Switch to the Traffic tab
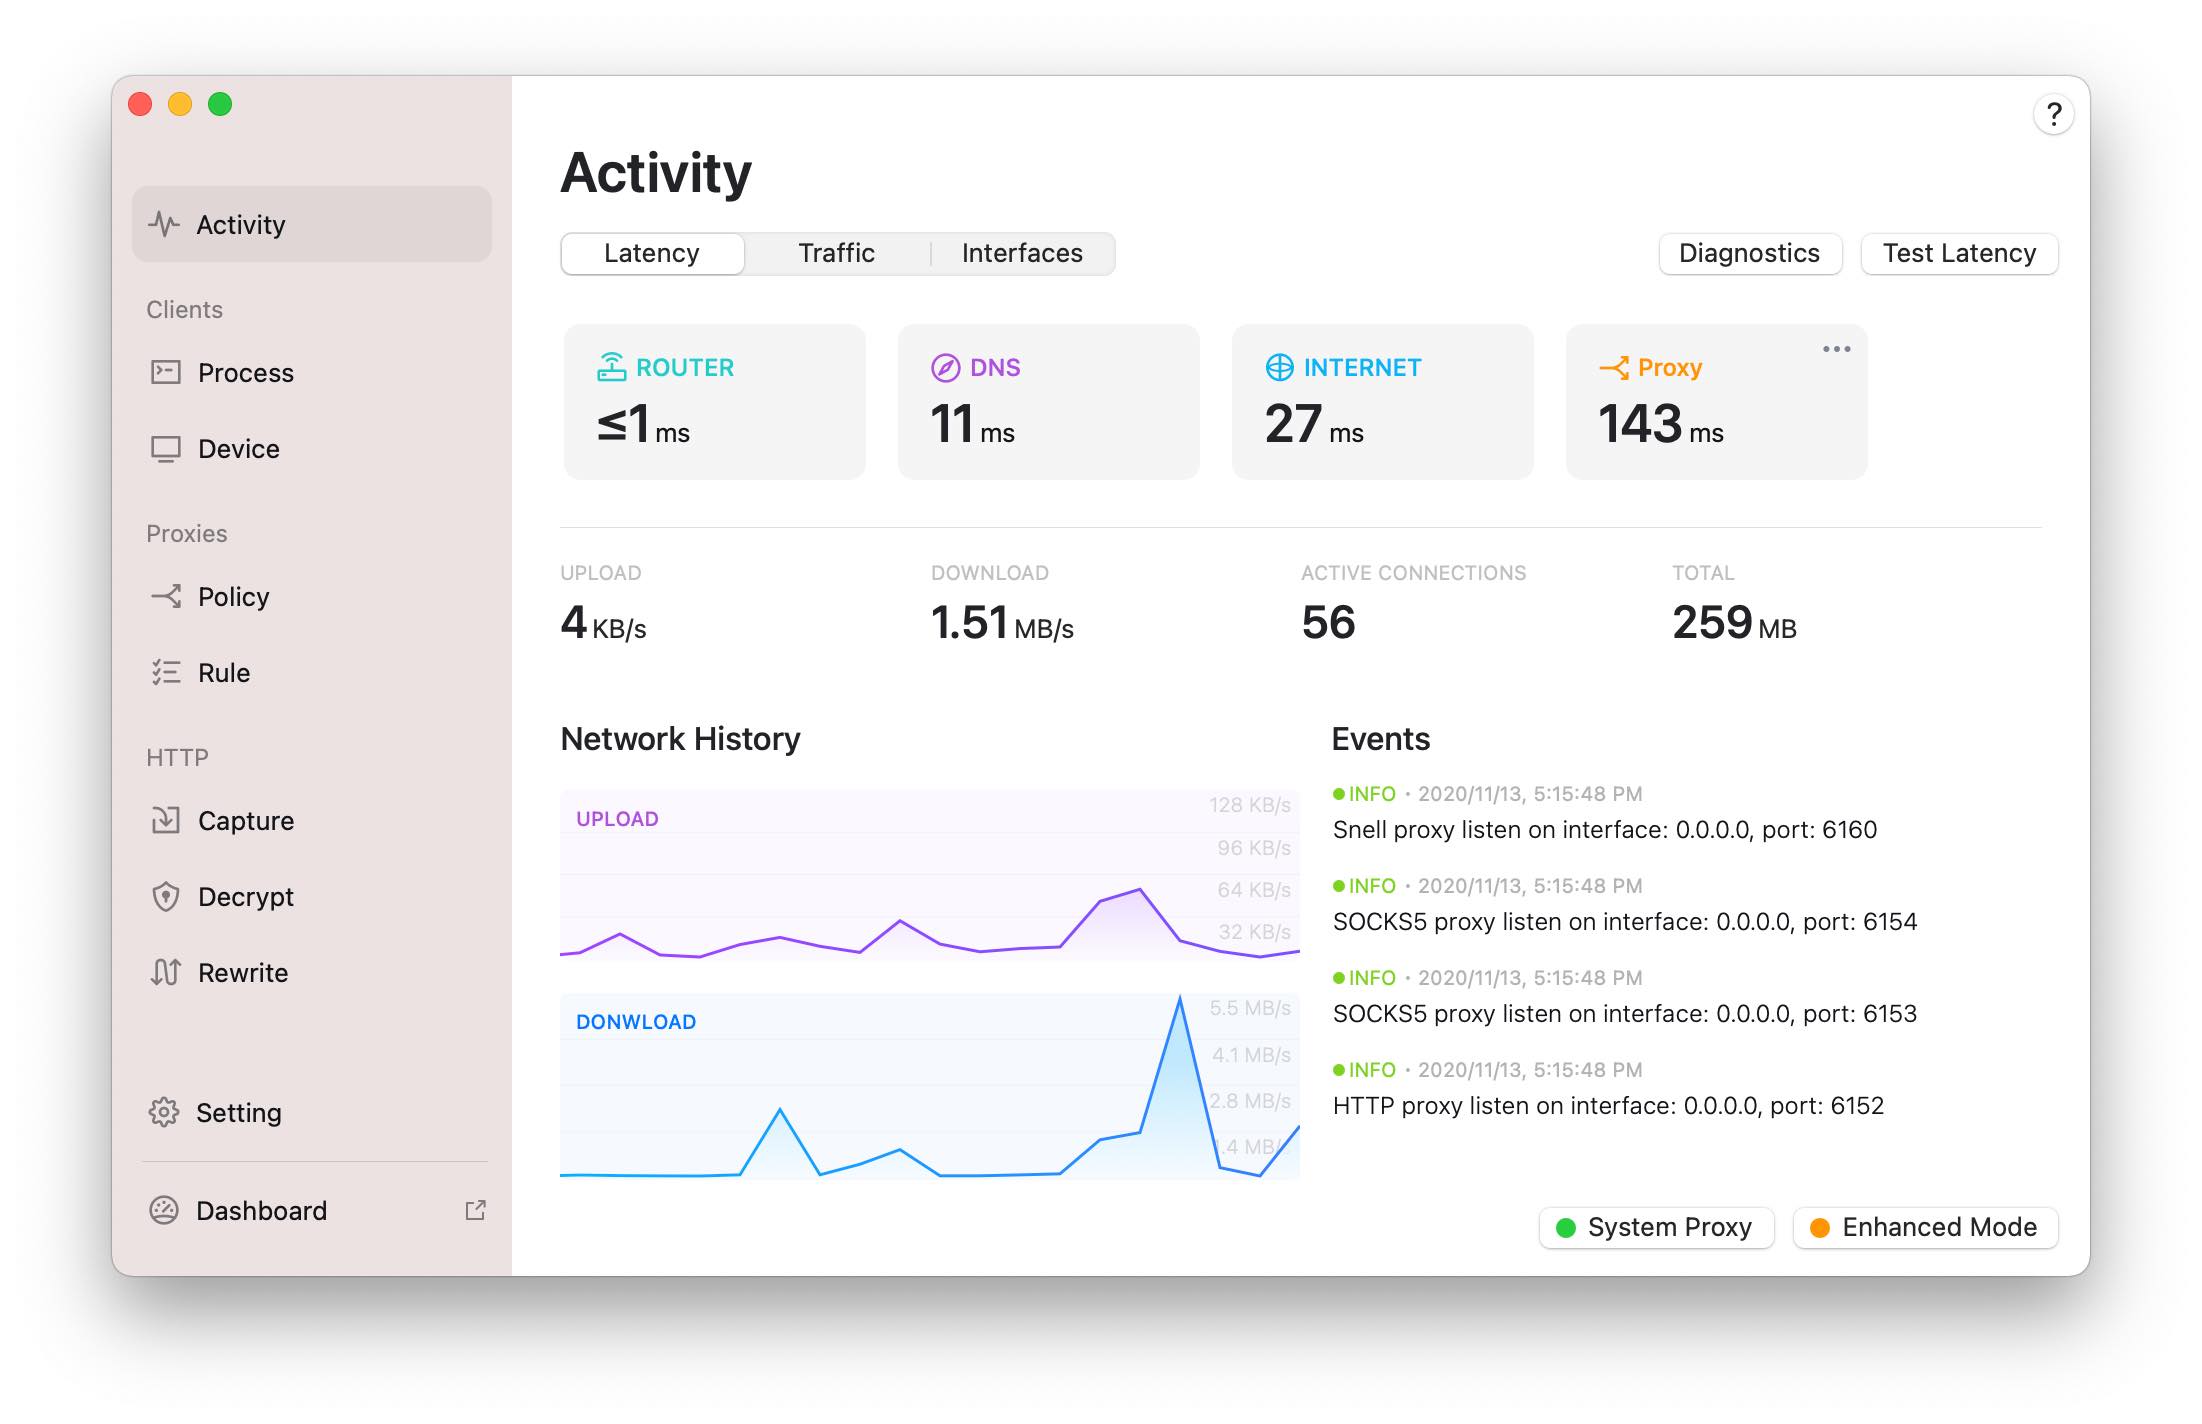Image resolution: width=2202 pixels, height=1424 pixels. tap(836, 254)
